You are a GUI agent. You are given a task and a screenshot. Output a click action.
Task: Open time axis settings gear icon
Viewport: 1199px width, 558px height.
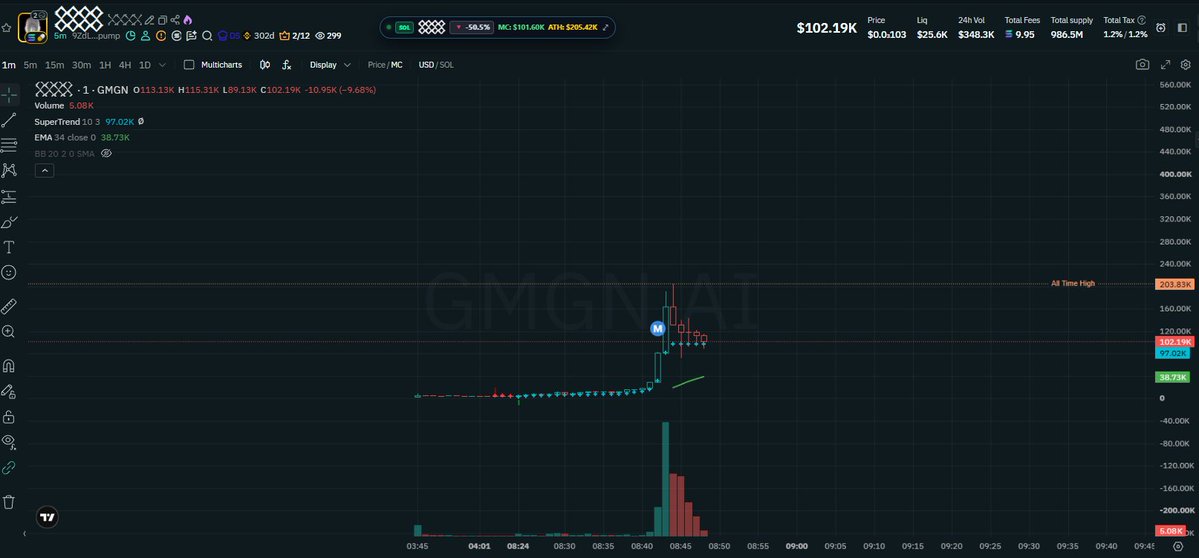point(1177,547)
